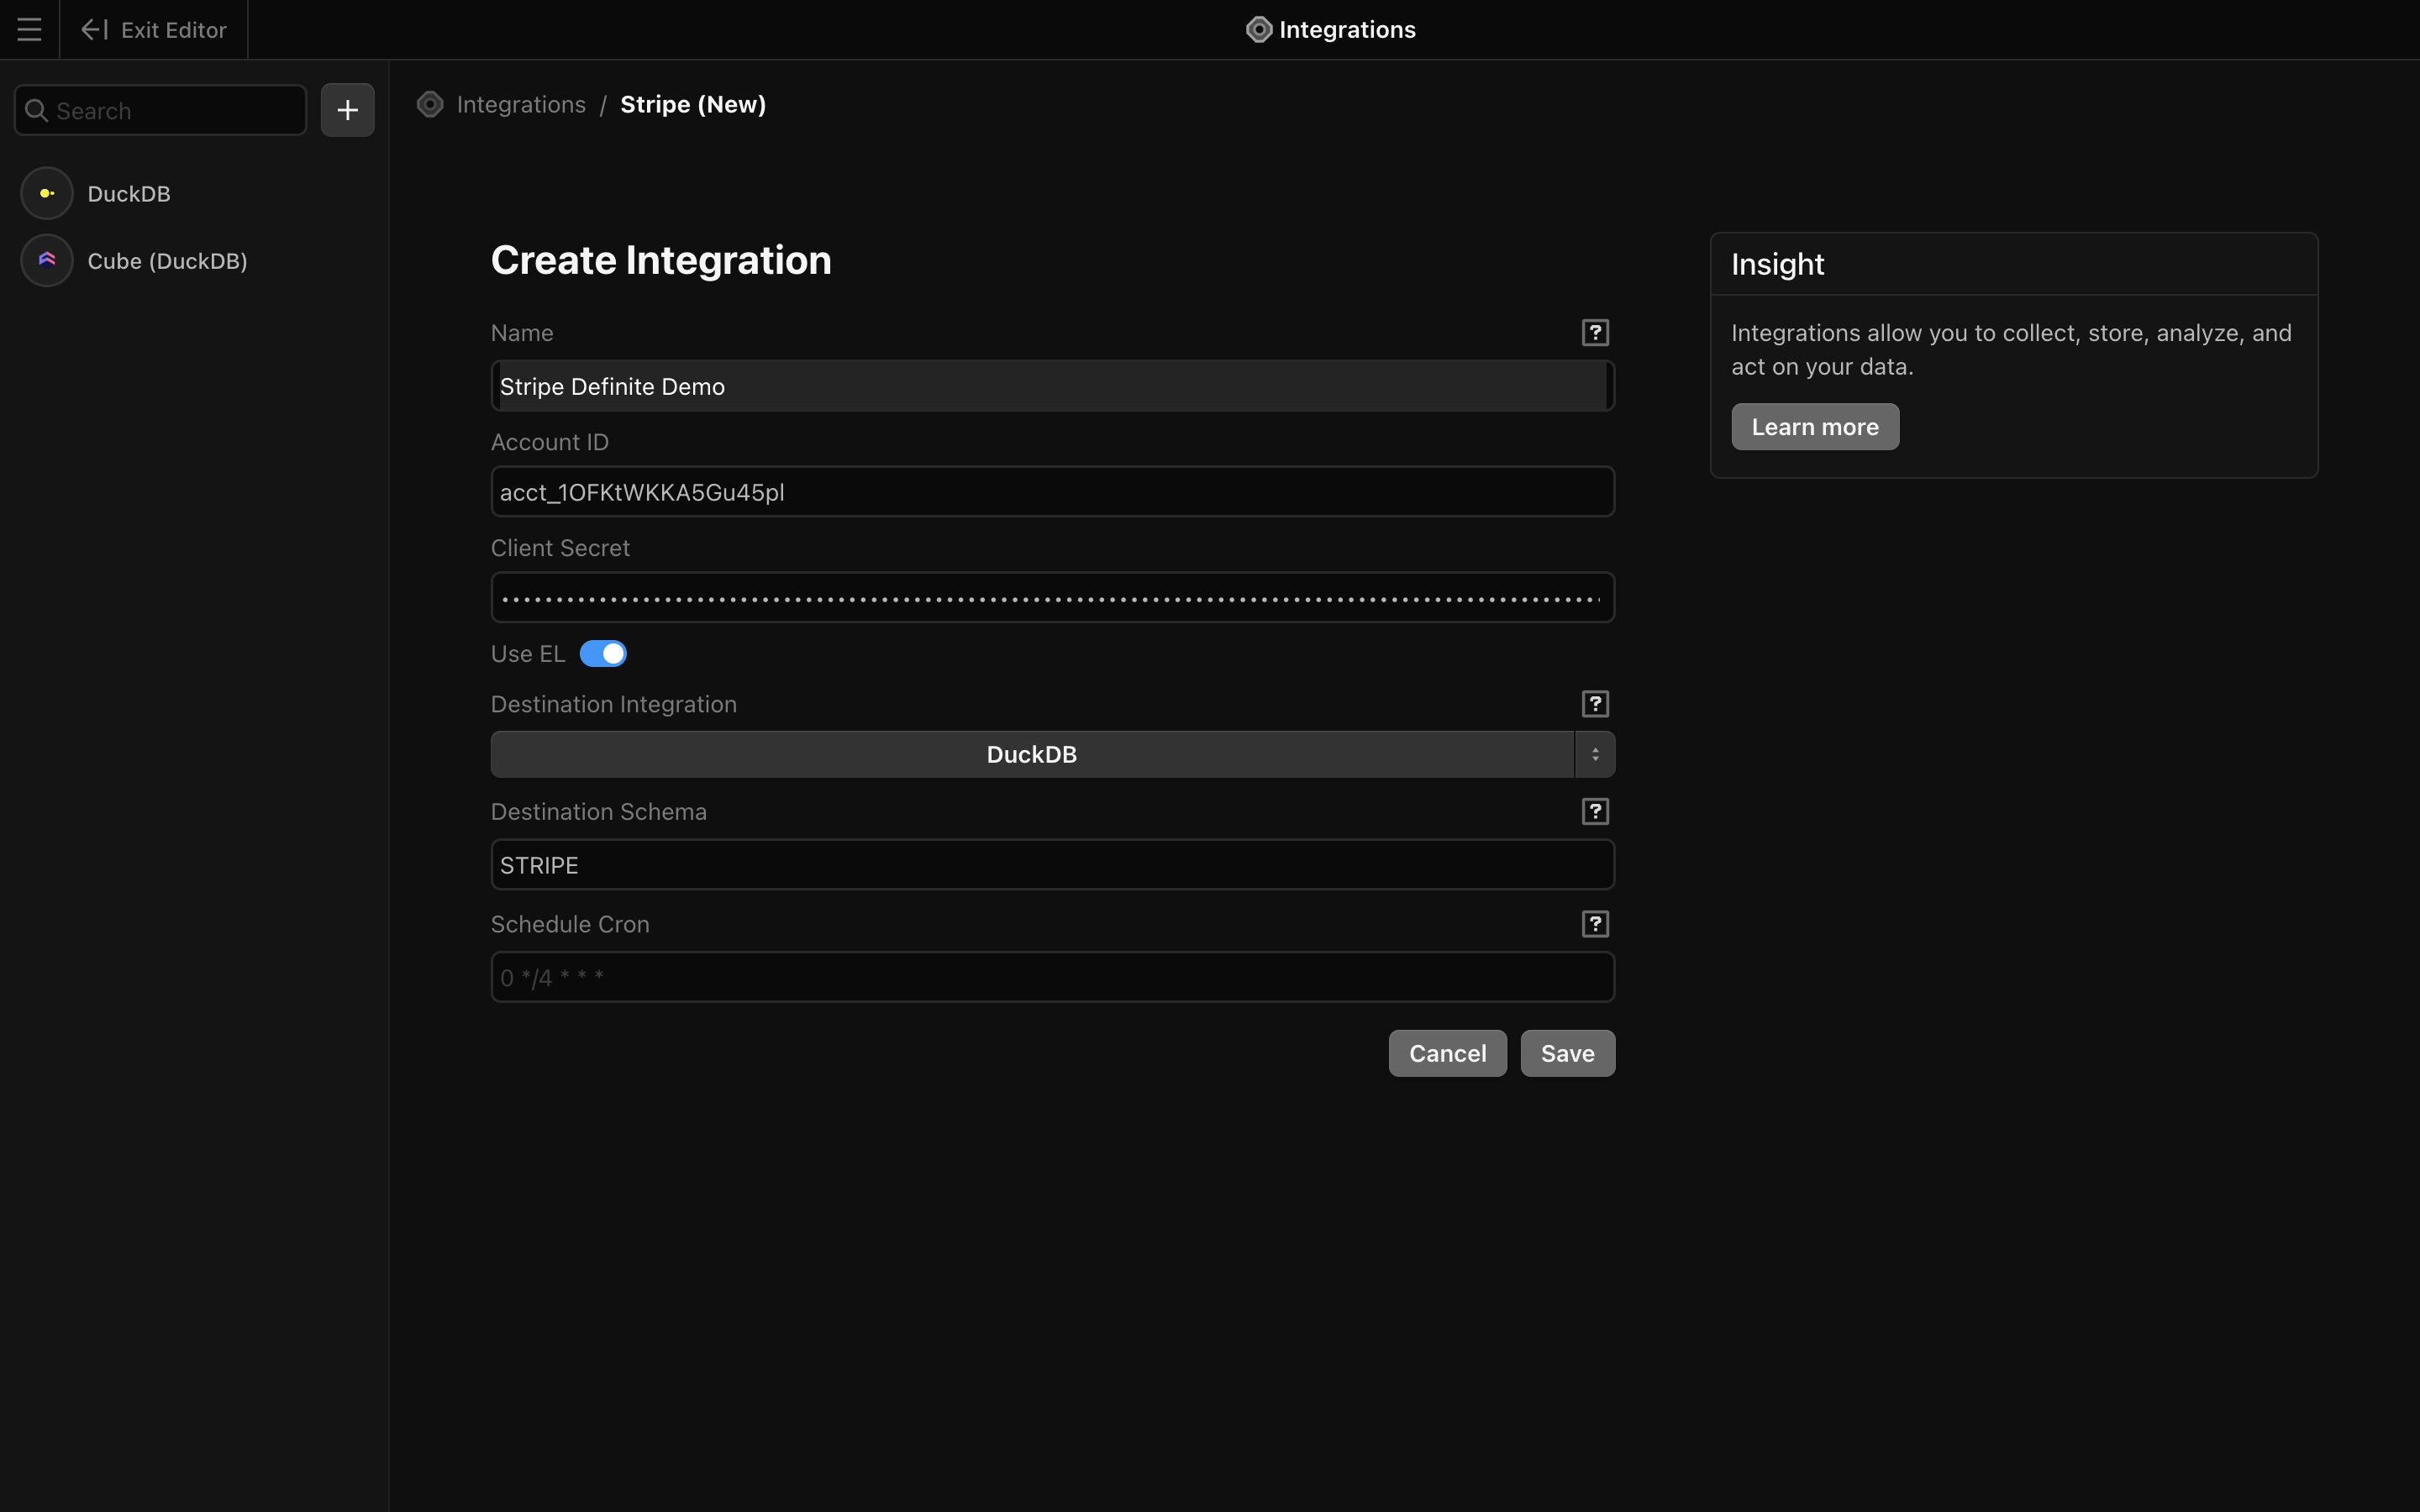Focus the Schedule Cron input field

pos(1052,977)
